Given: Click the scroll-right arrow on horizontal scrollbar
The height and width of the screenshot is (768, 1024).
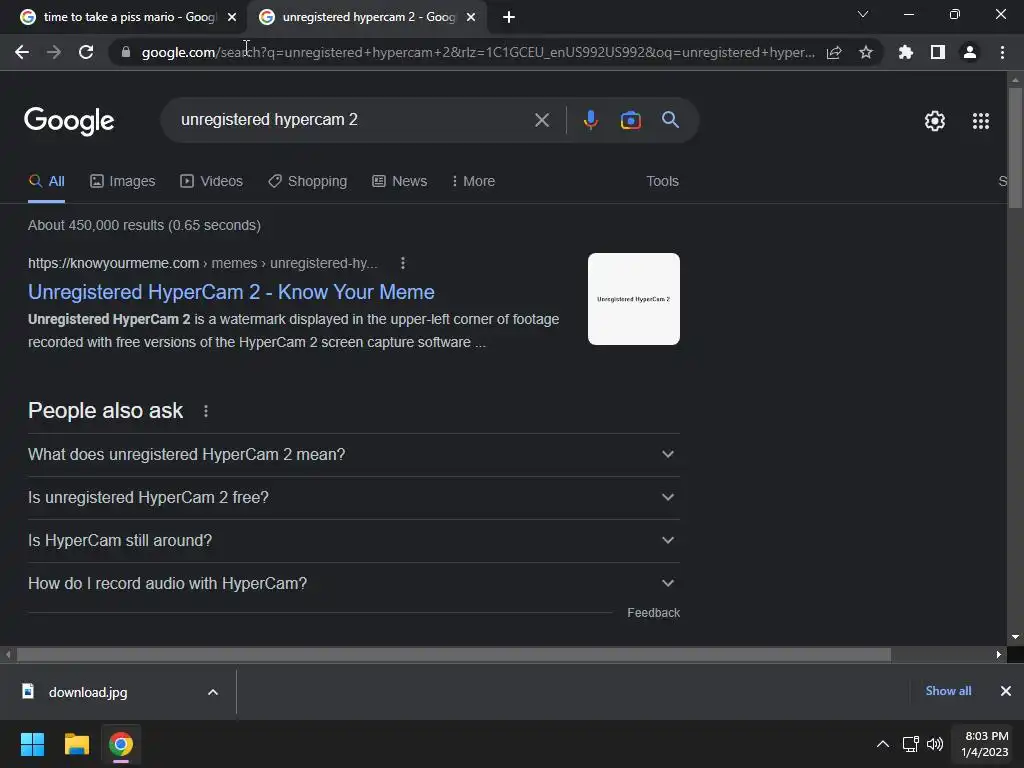Looking at the screenshot, I should (x=999, y=654).
